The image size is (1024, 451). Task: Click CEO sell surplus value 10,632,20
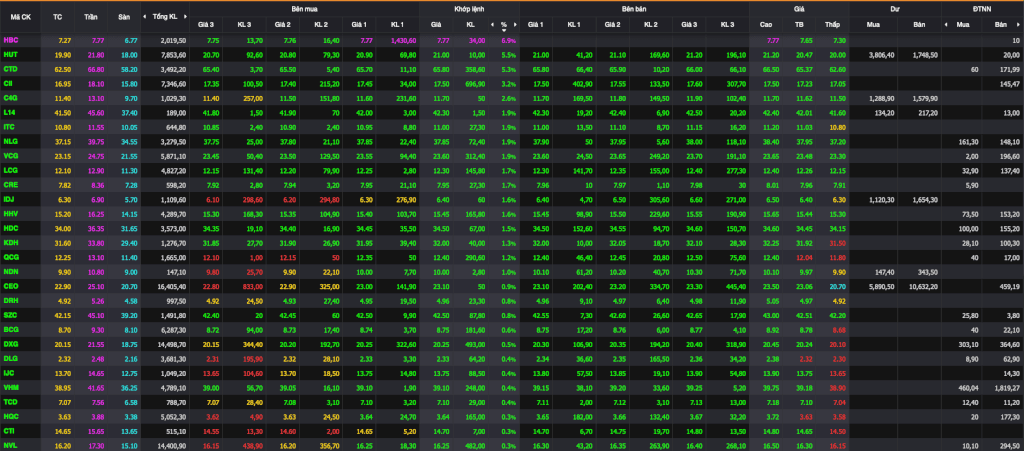(922, 286)
